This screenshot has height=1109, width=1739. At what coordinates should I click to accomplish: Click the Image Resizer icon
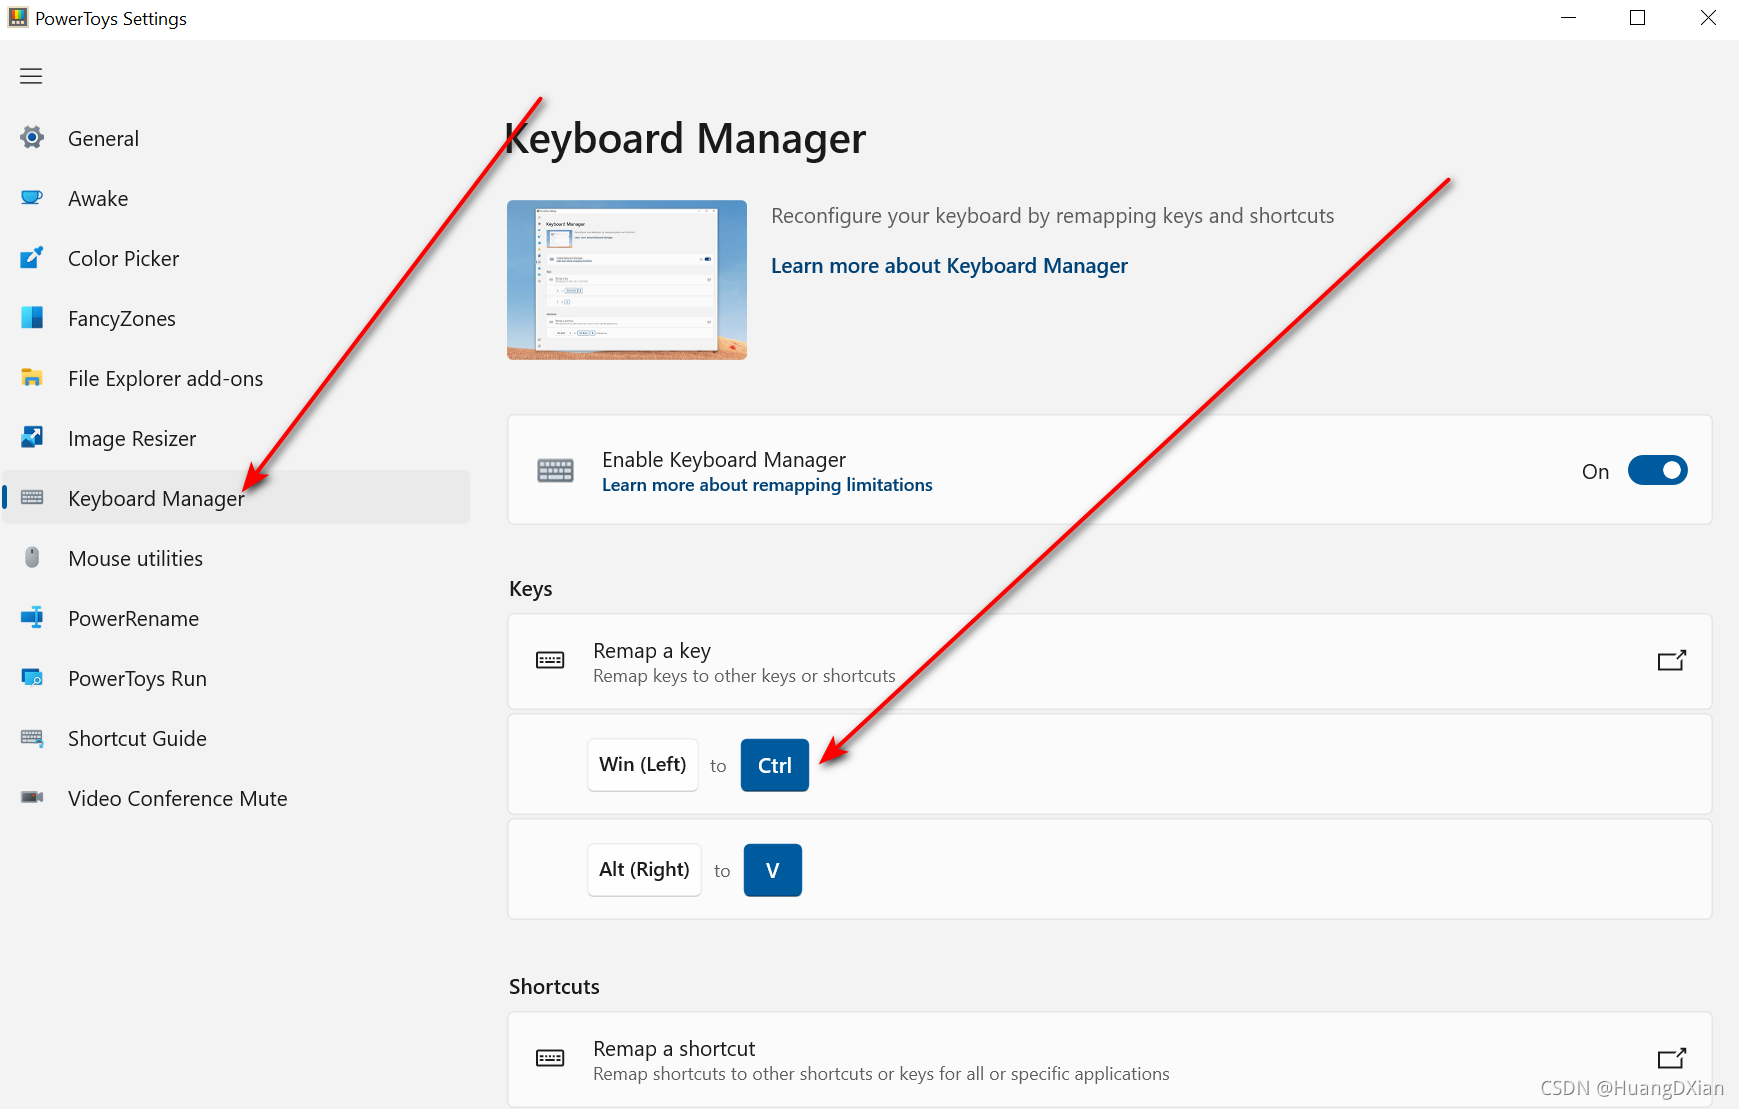pos(32,438)
